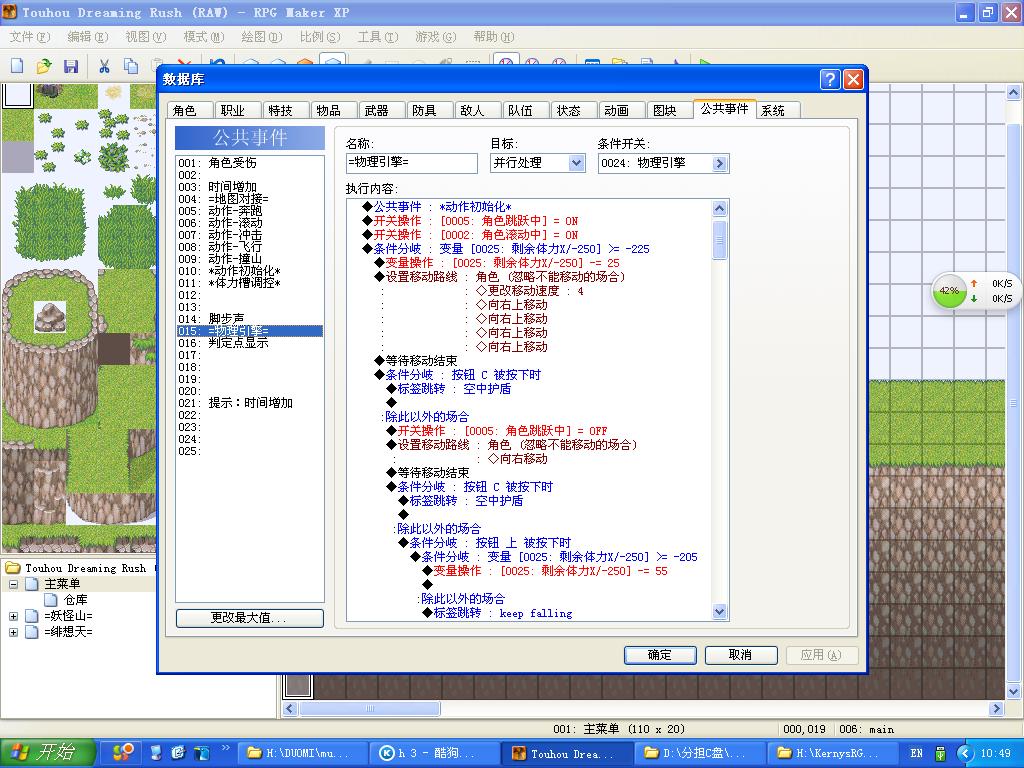Expand the =妖怪山= map tree node

[13, 615]
